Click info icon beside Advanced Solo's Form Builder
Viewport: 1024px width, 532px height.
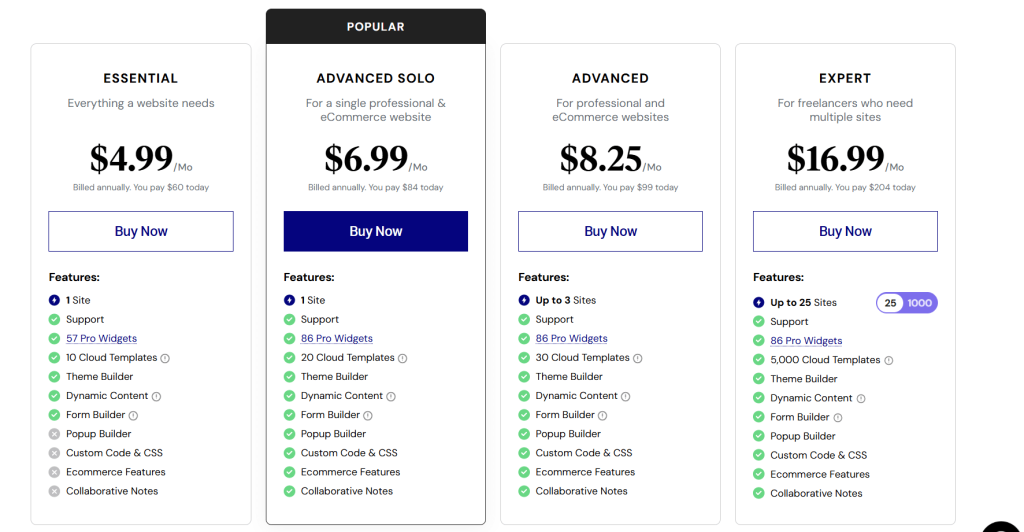click(x=368, y=415)
